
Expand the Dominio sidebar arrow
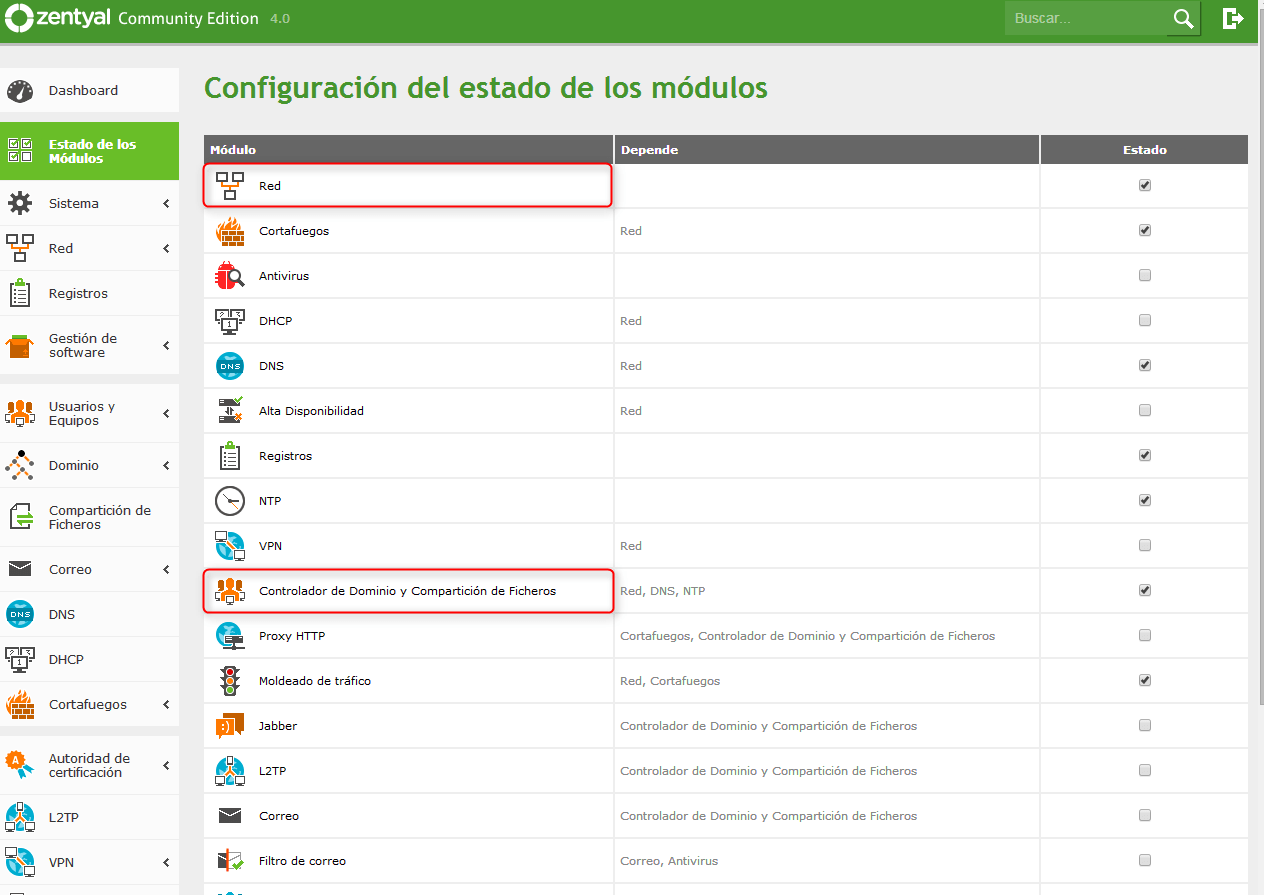click(166, 466)
